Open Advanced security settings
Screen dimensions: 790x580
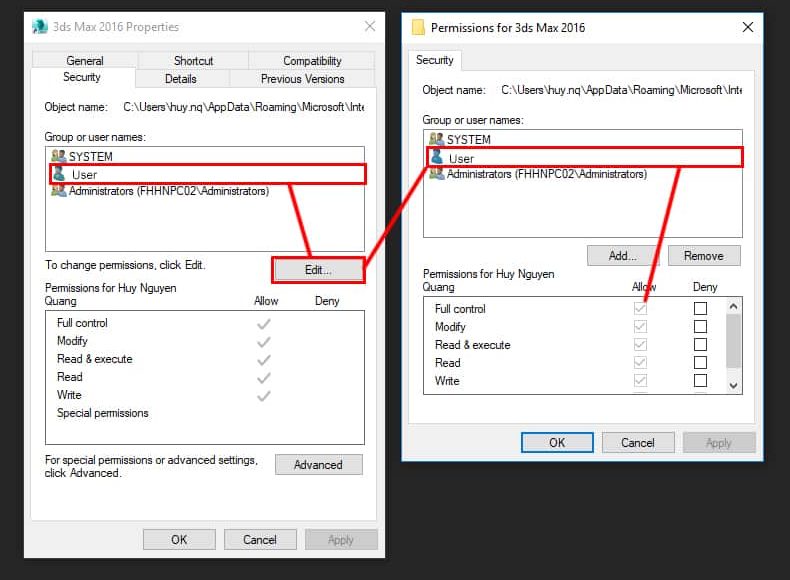(x=318, y=465)
